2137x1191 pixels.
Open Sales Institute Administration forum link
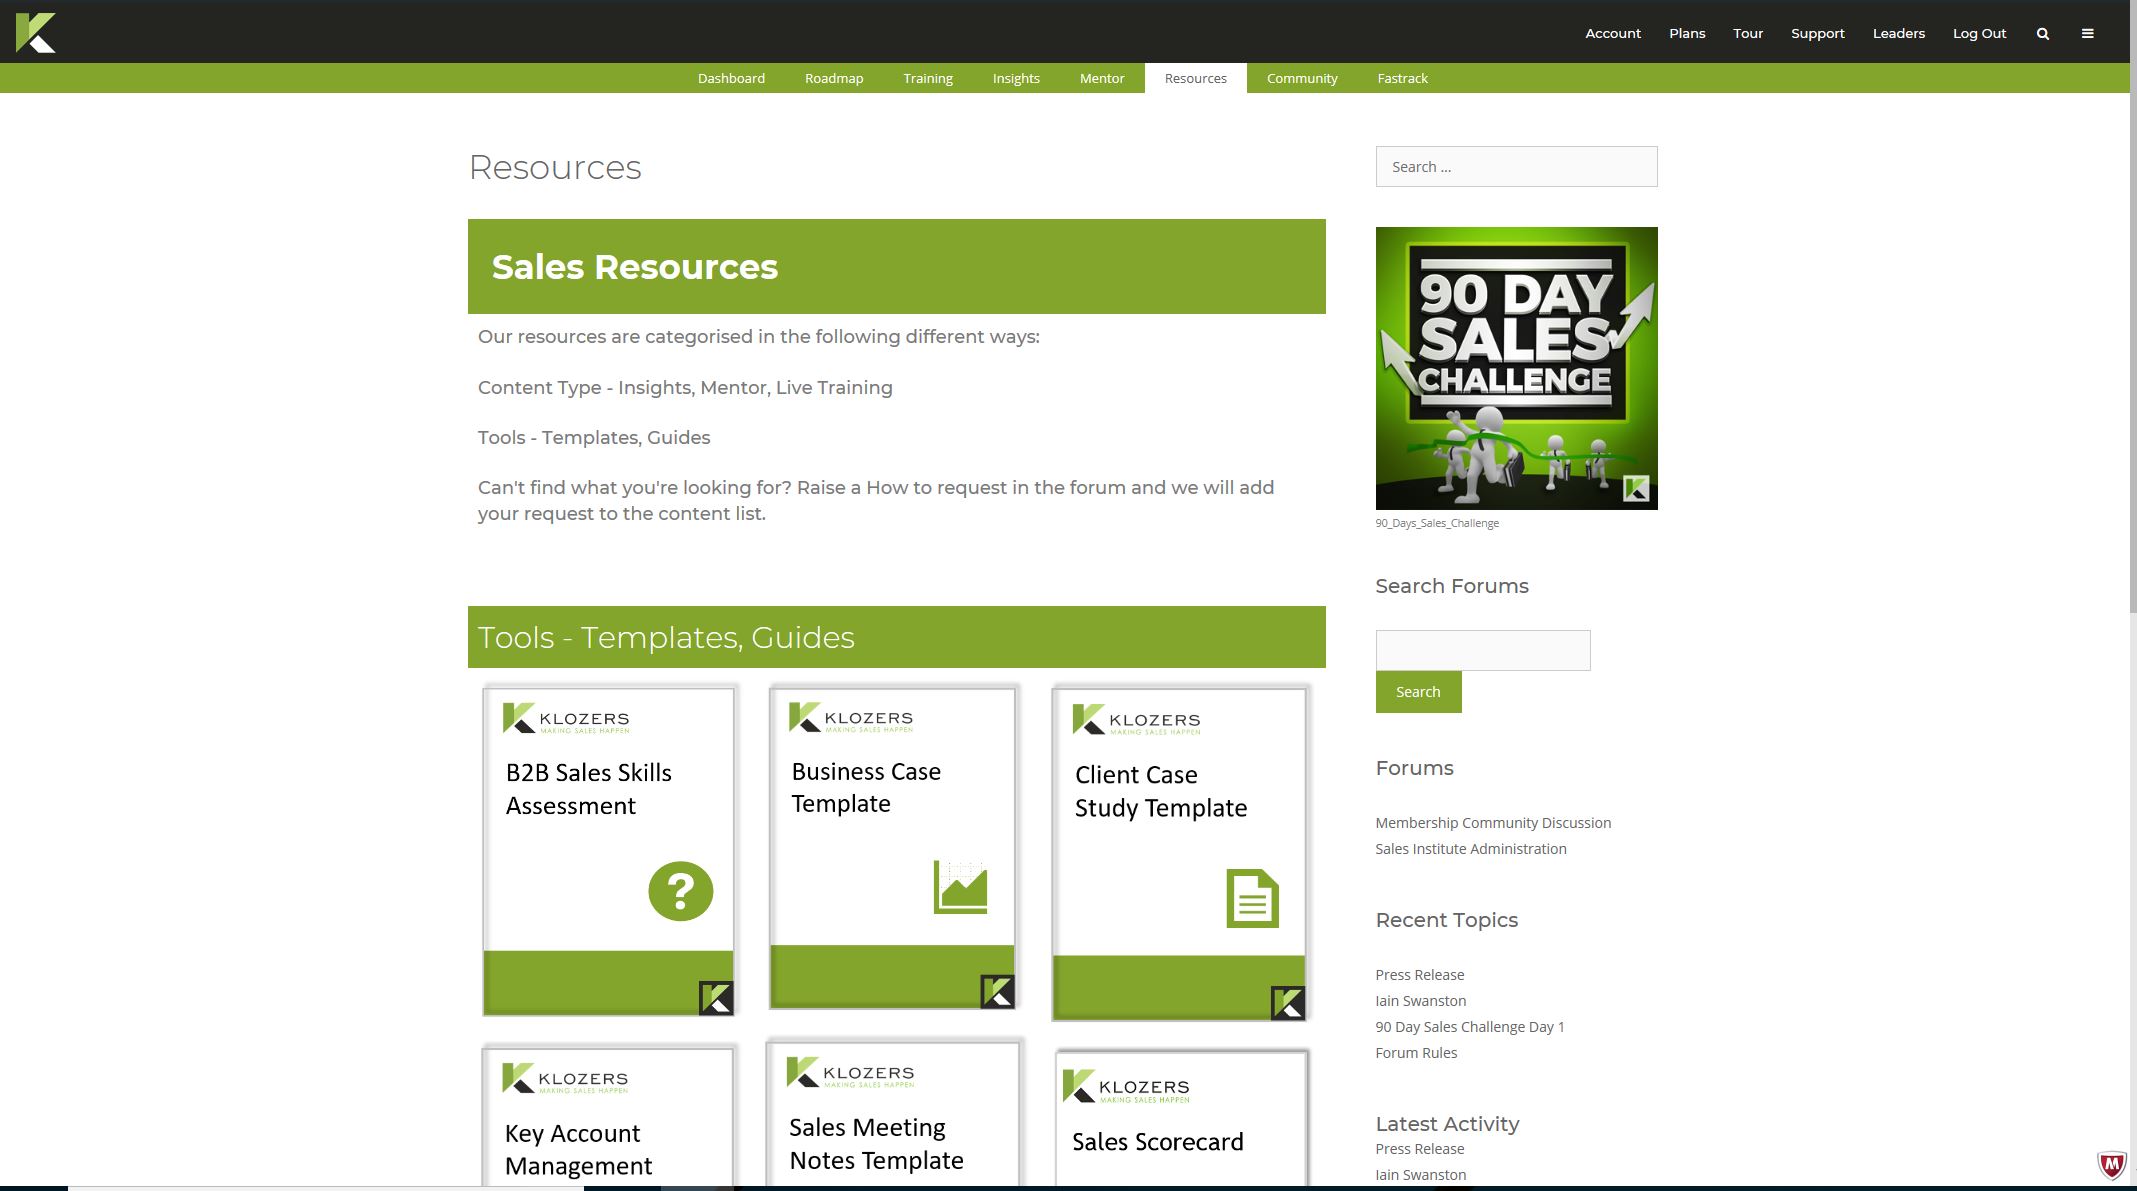pos(1470,849)
